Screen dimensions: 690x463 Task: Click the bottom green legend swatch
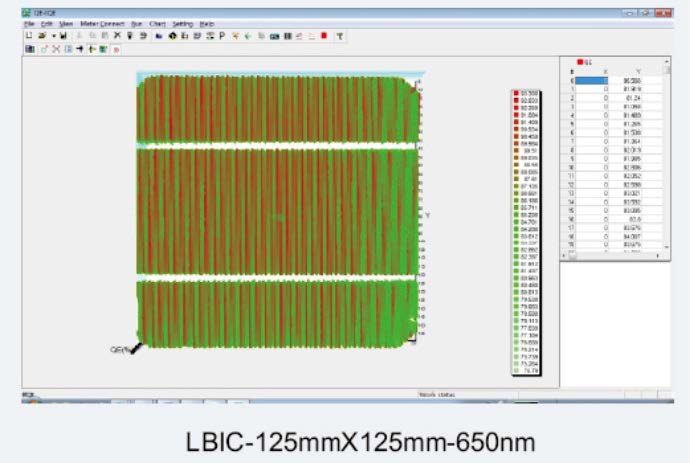point(516,370)
